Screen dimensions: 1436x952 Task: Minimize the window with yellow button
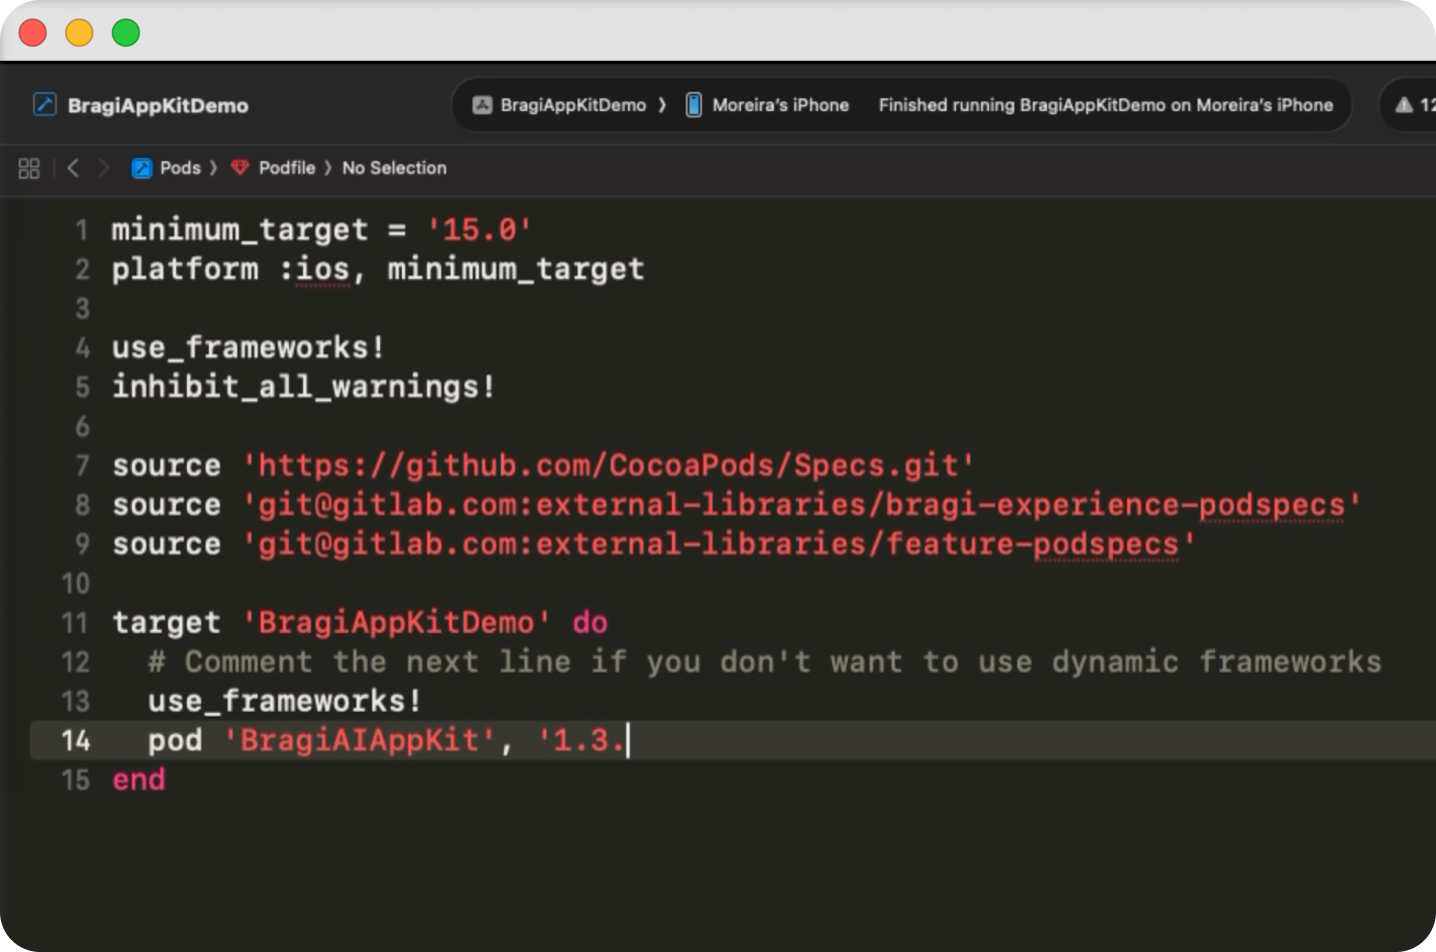(x=79, y=33)
